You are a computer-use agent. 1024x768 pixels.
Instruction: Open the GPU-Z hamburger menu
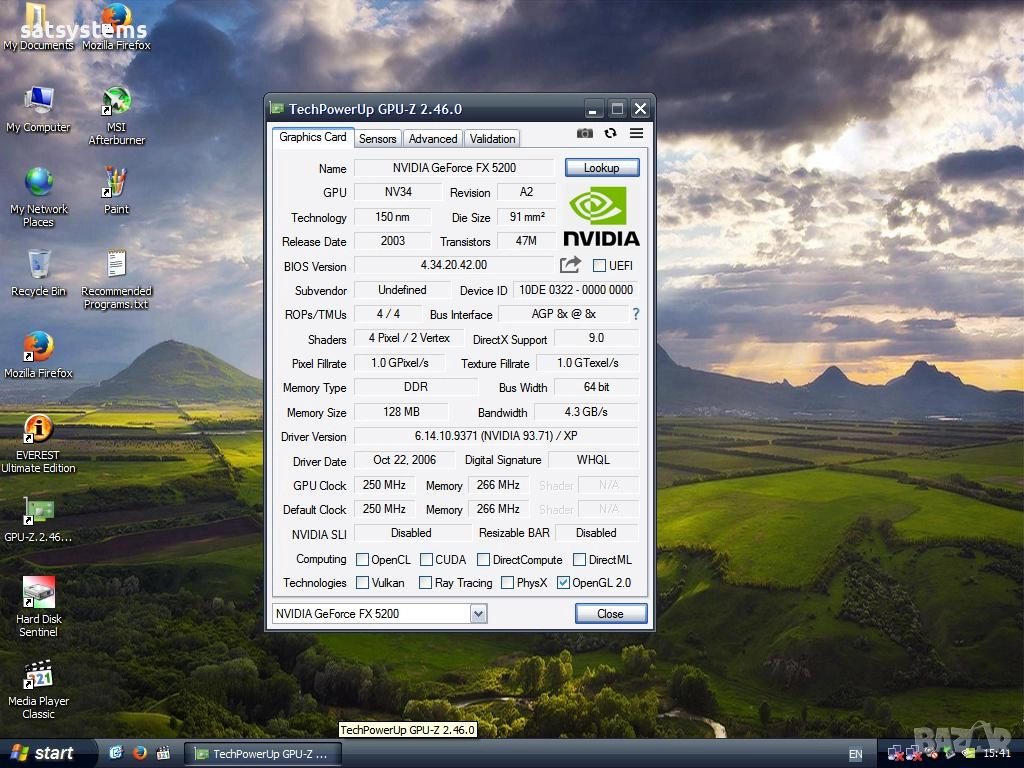pos(636,133)
